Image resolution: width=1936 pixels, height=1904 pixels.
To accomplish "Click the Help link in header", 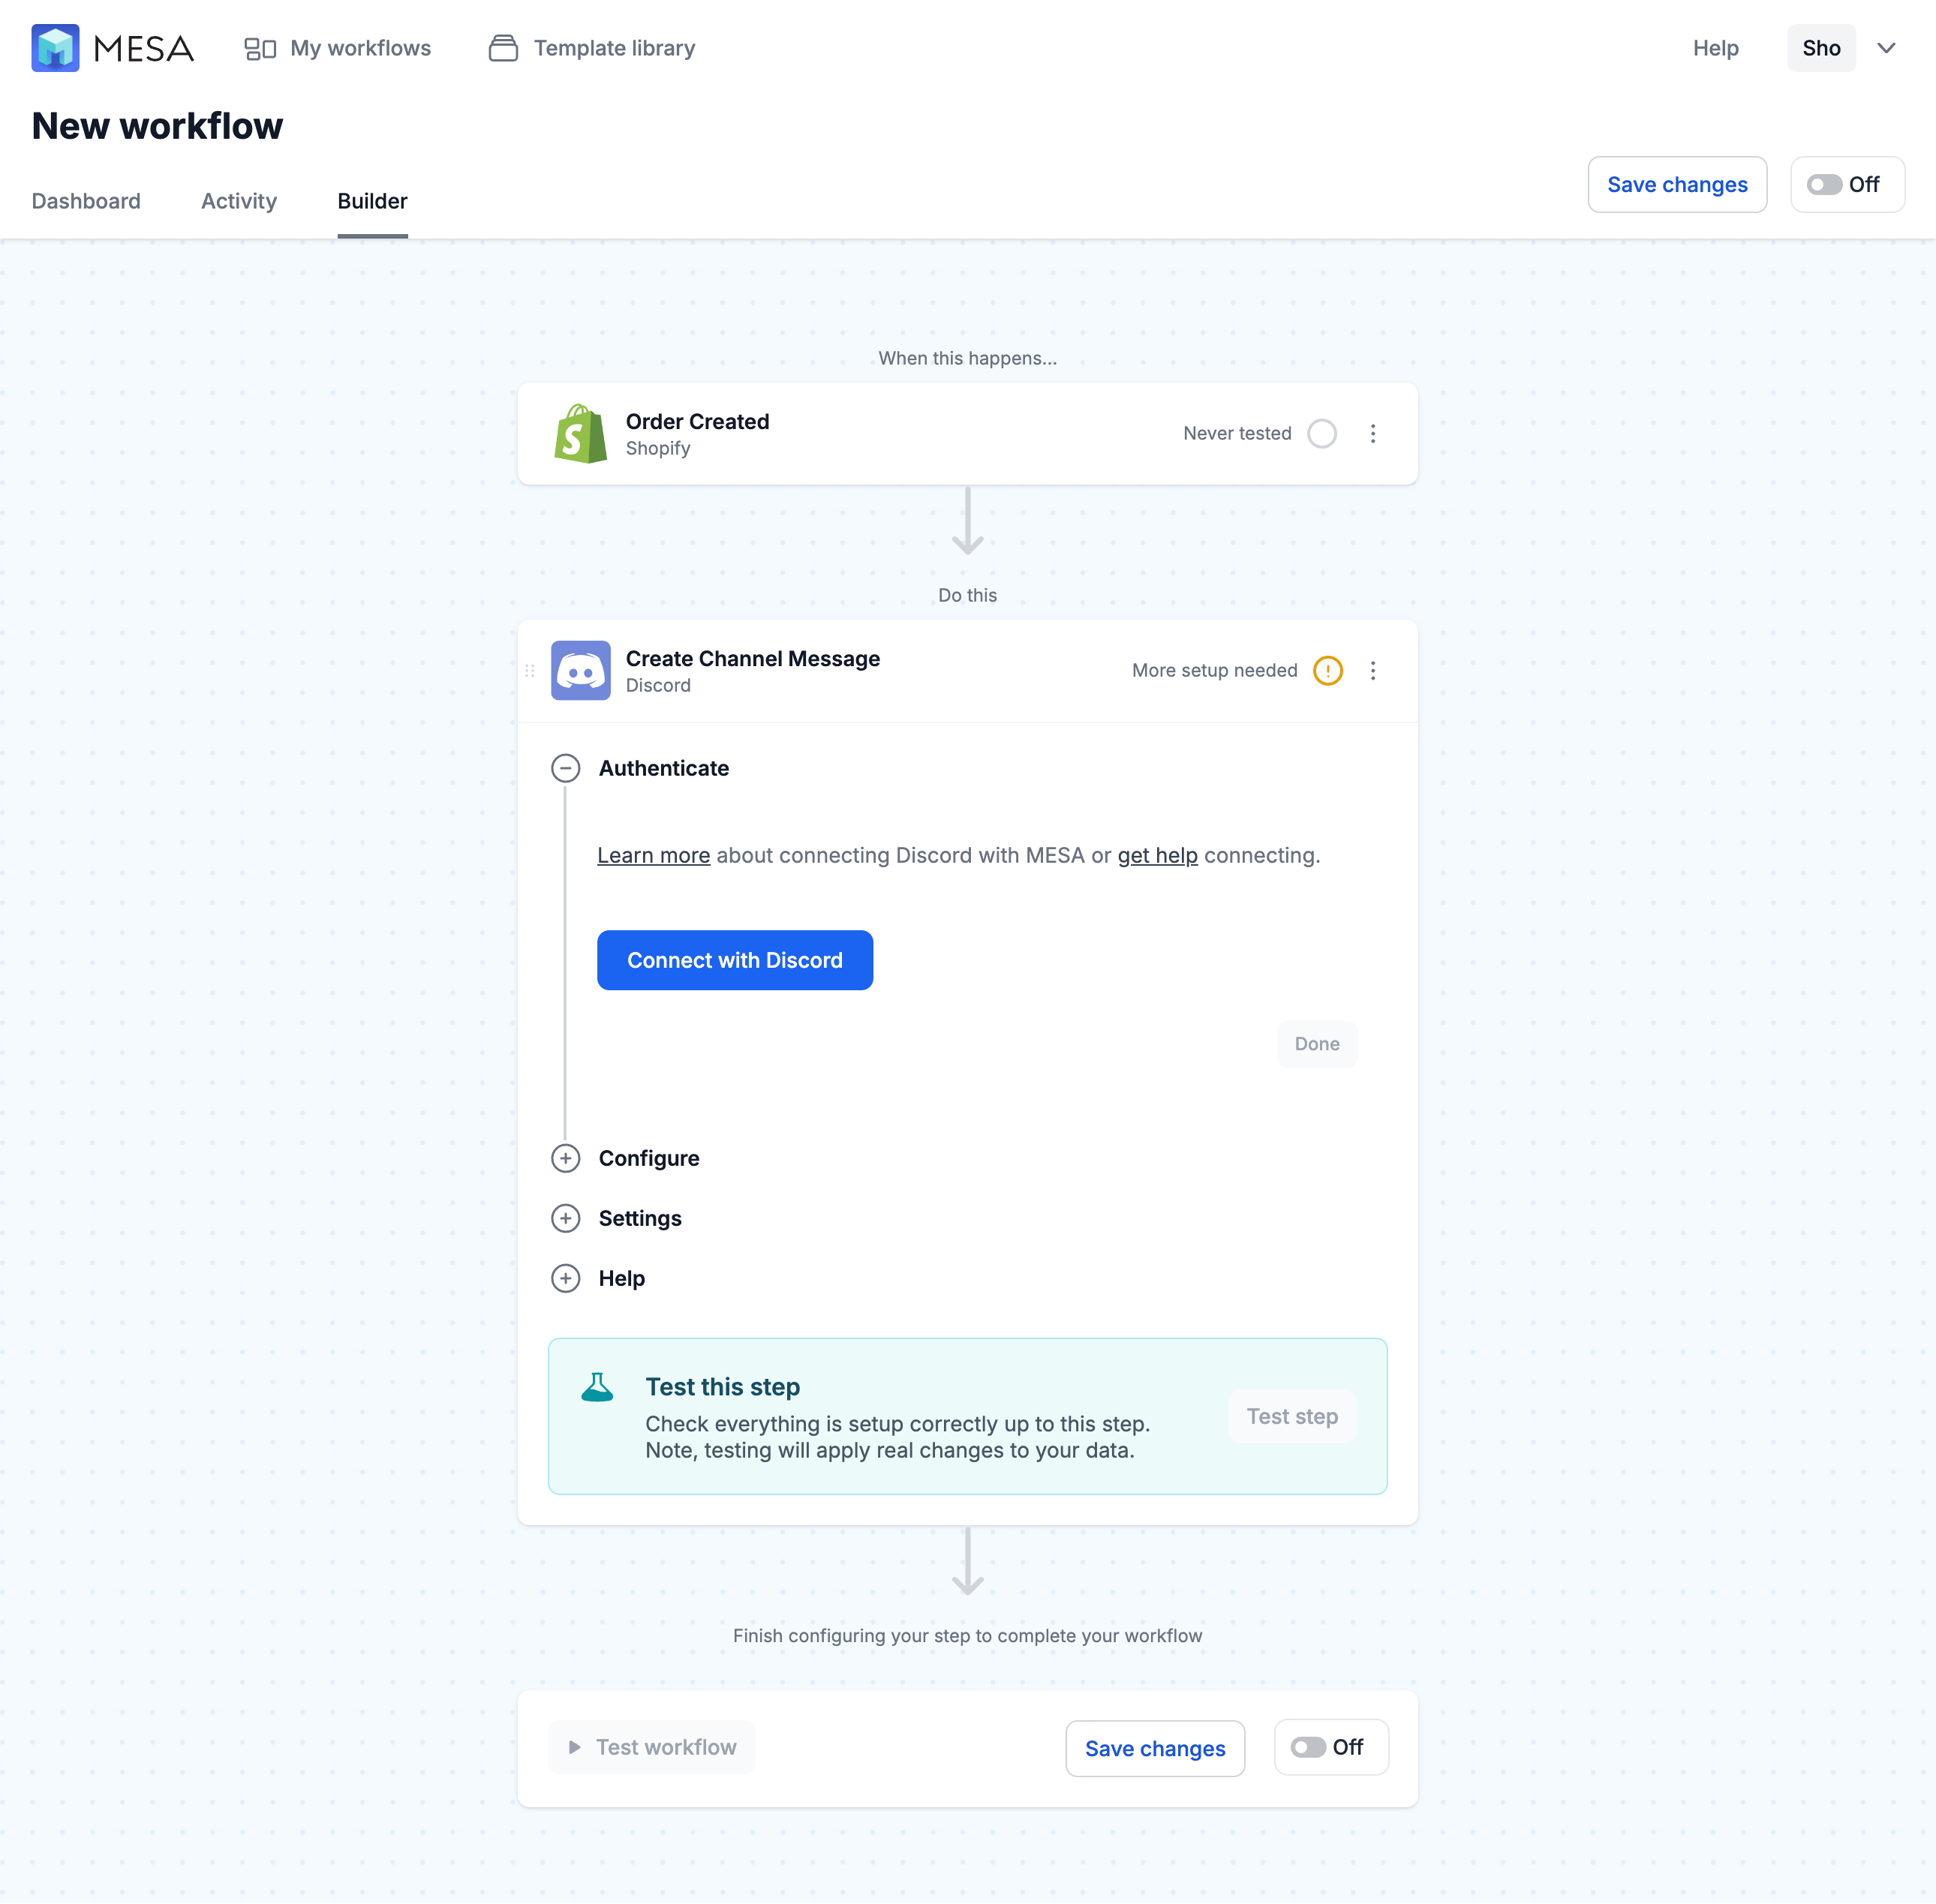I will point(1715,48).
